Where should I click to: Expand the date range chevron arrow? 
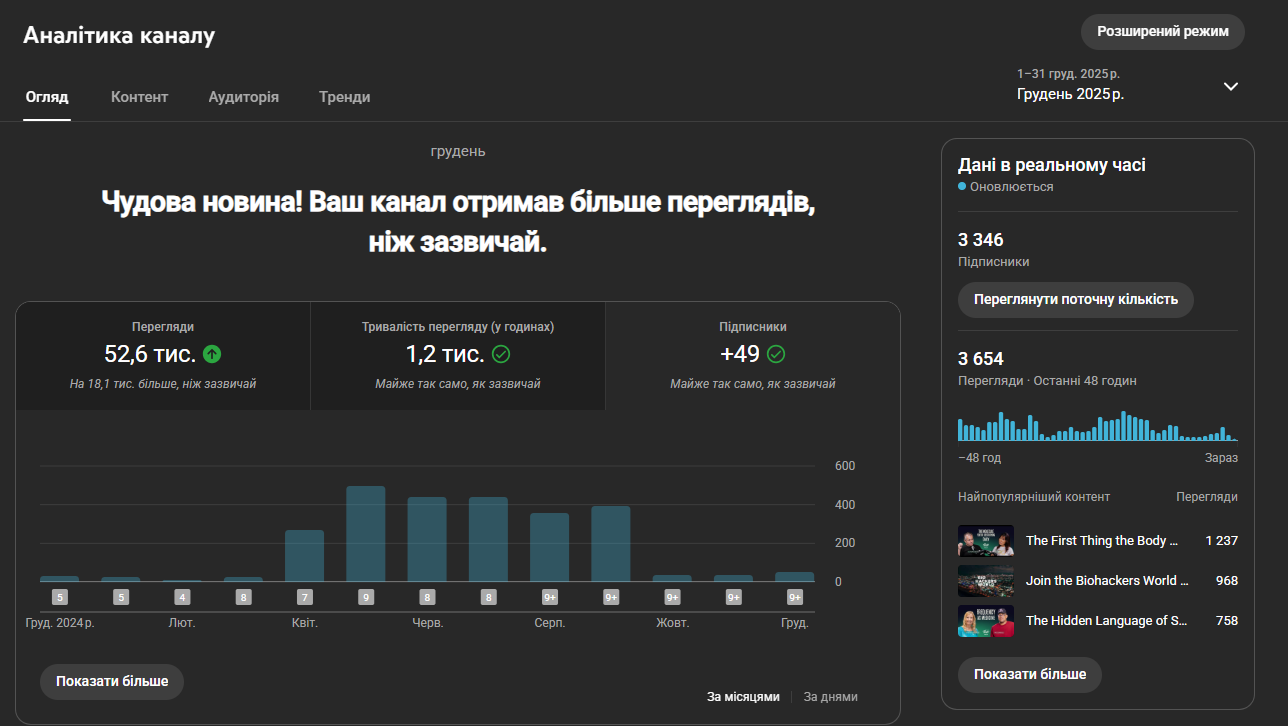[x=1231, y=86]
